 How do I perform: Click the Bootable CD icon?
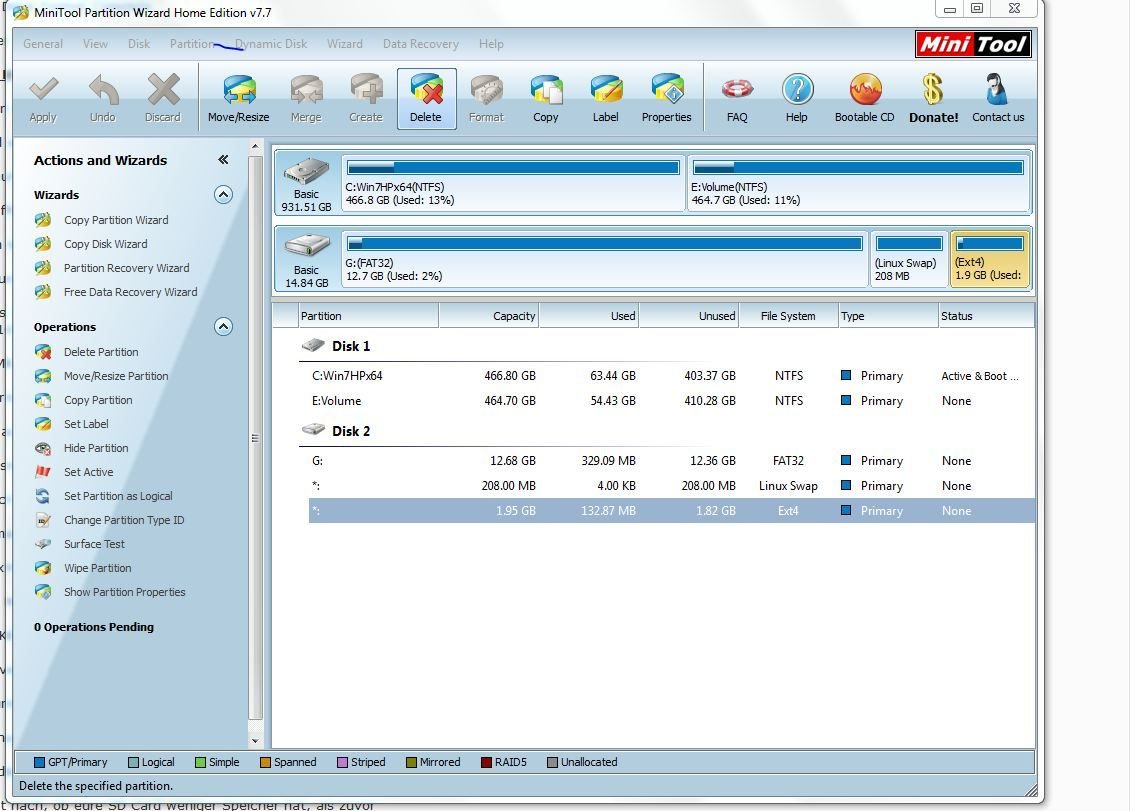pyautogui.click(x=864, y=99)
